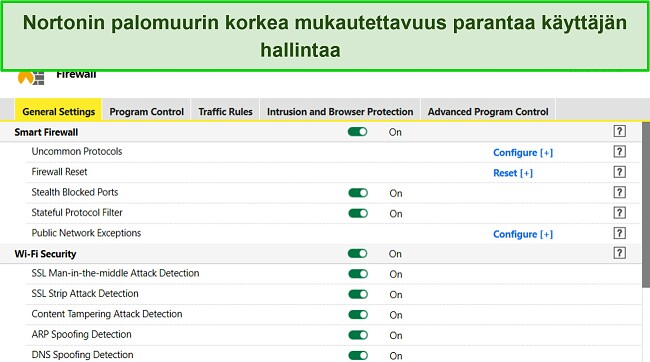This screenshot has width=650, height=362.
Task: Click the Wi-Fi Security heading
Action: coord(45,254)
